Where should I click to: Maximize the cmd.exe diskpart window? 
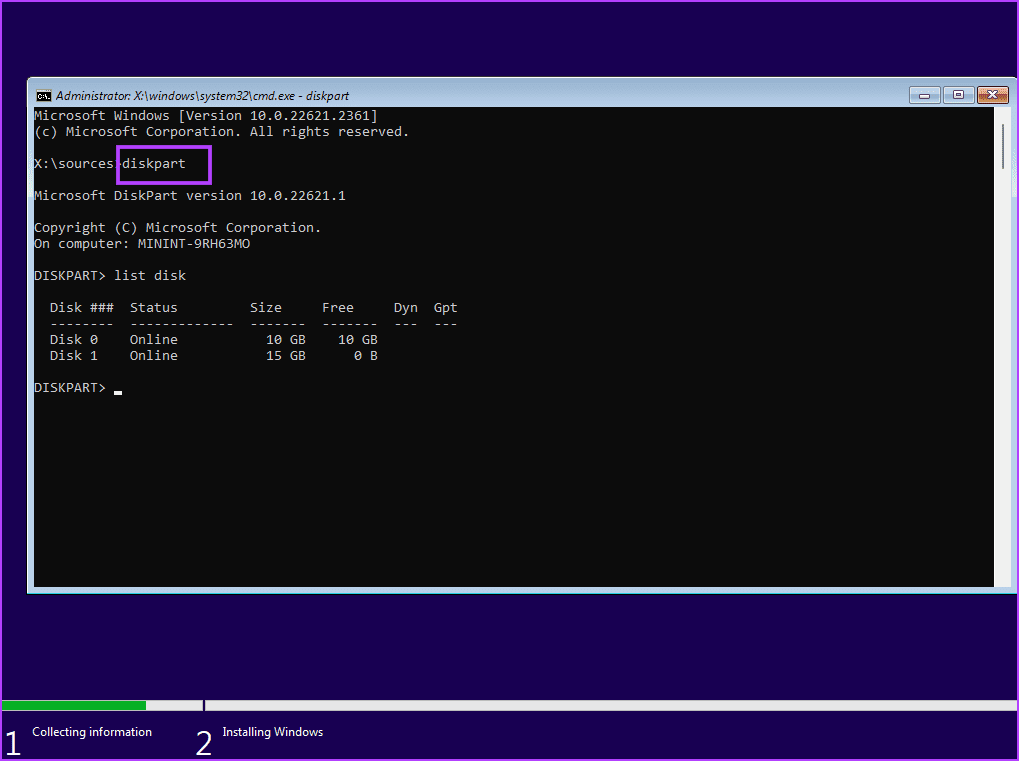click(958, 95)
